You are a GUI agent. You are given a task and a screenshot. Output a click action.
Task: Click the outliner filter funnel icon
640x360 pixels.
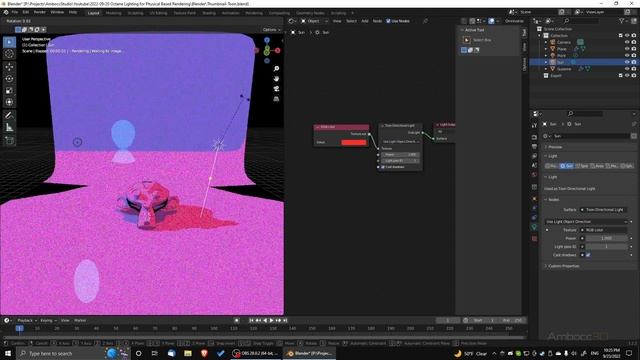(622, 20)
